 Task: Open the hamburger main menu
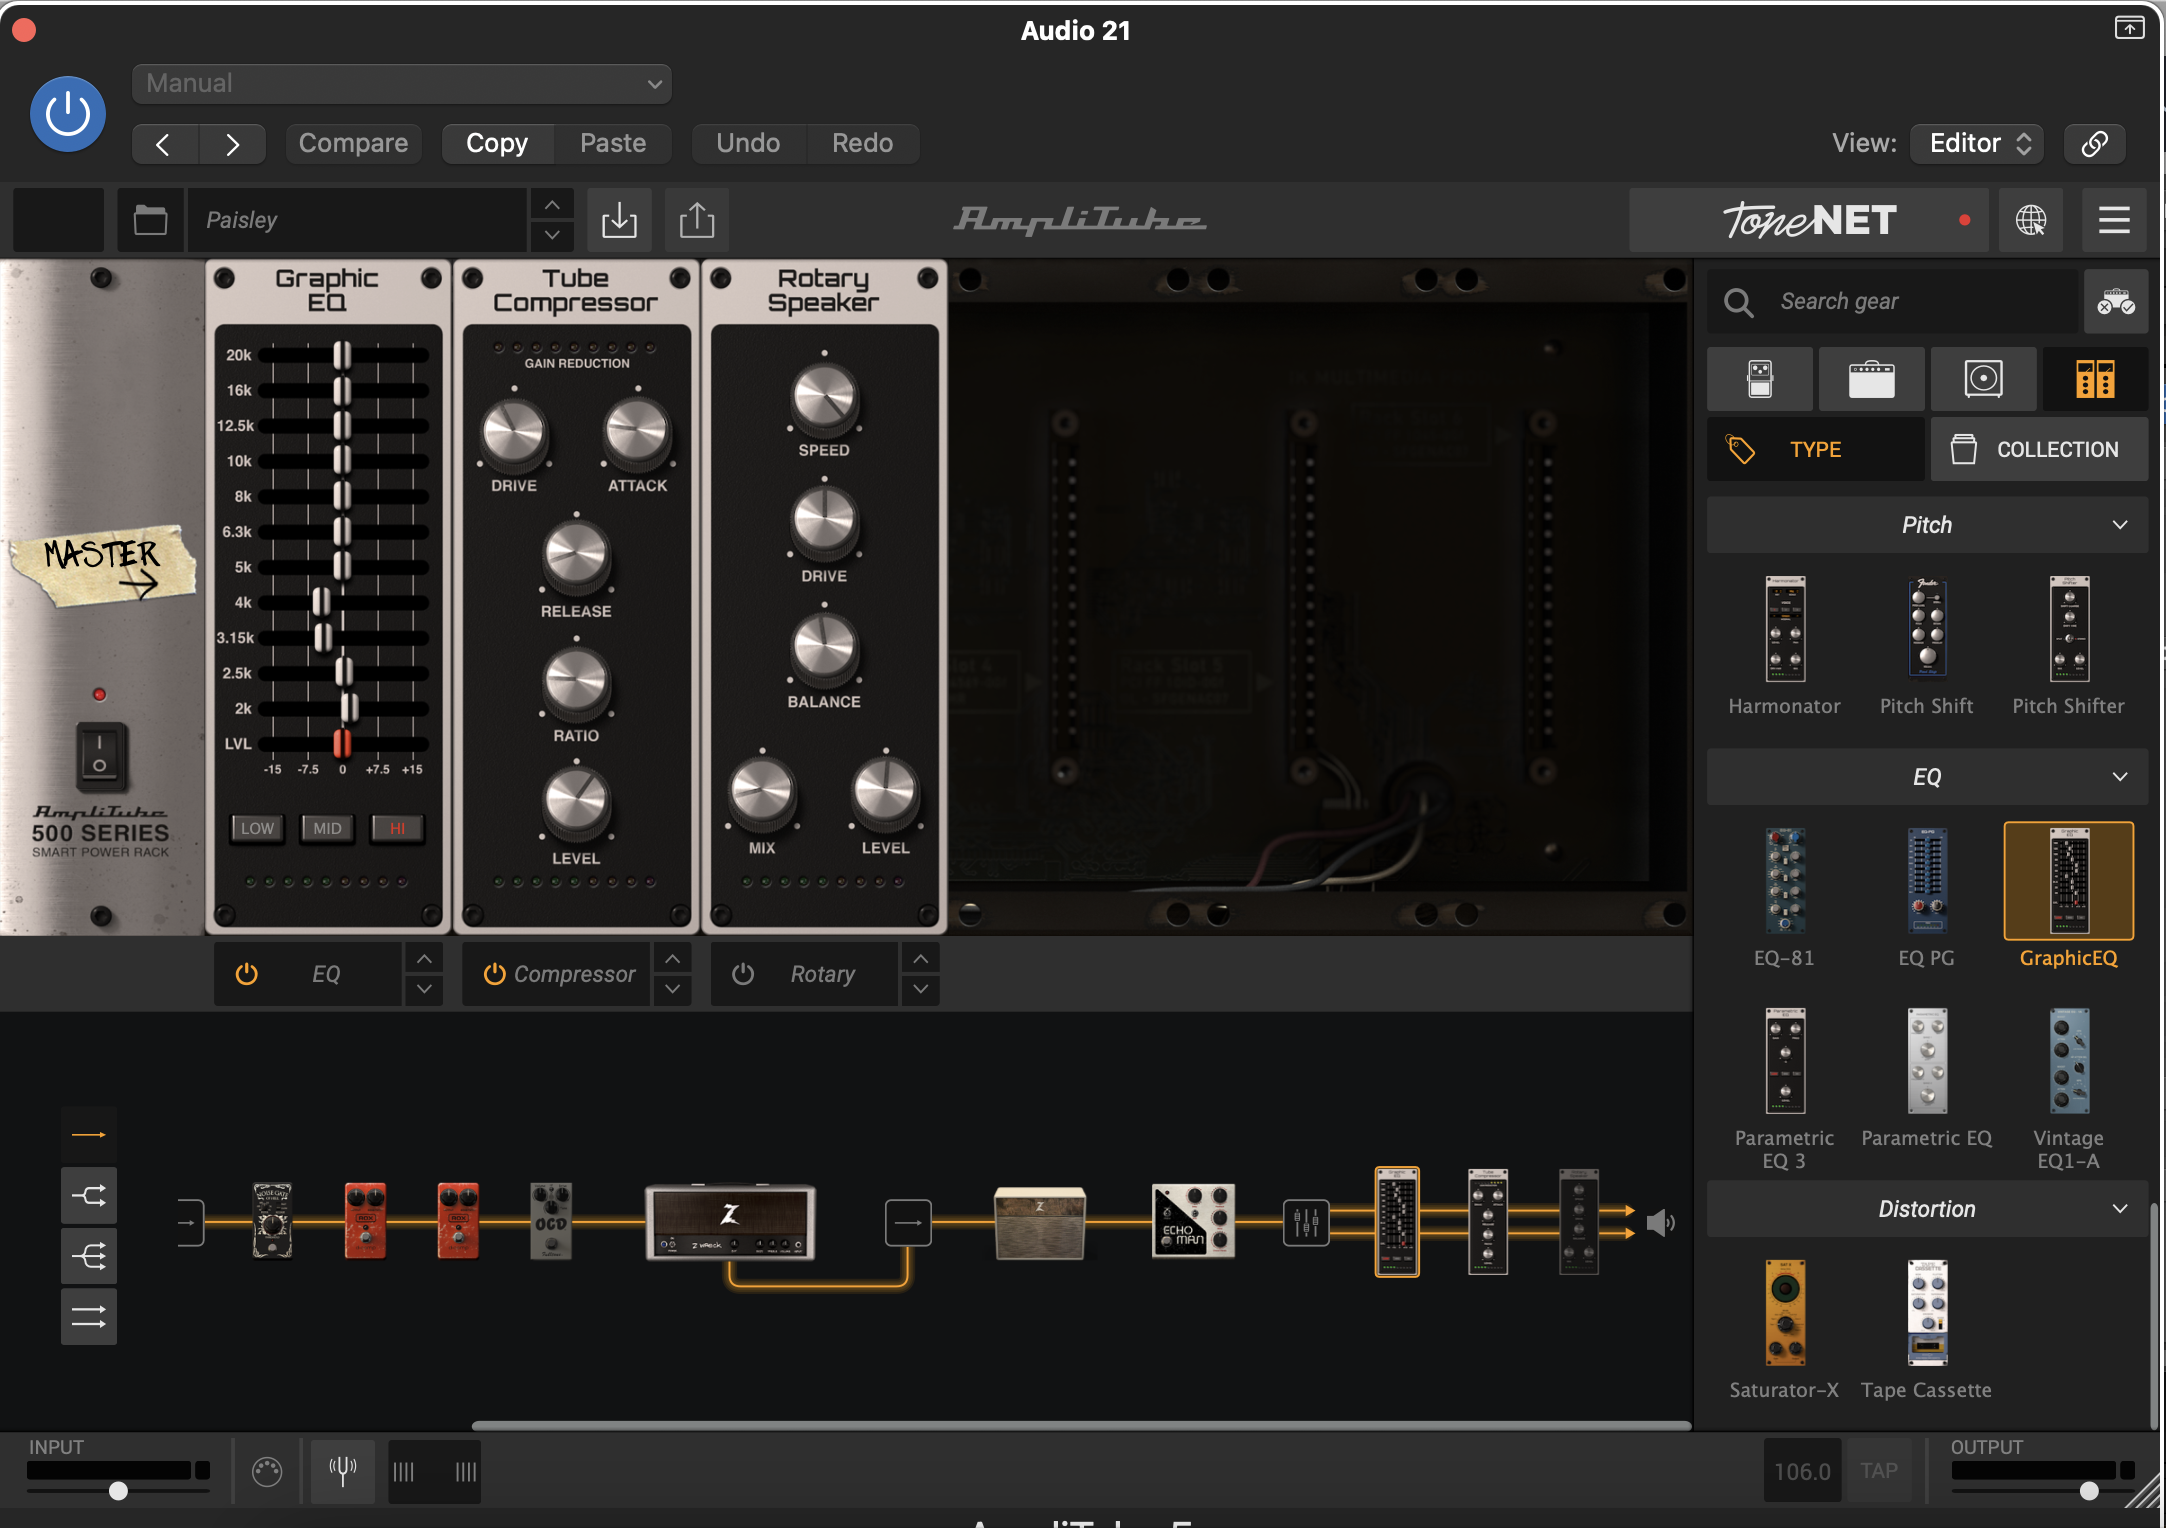pyautogui.click(x=2114, y=220)
